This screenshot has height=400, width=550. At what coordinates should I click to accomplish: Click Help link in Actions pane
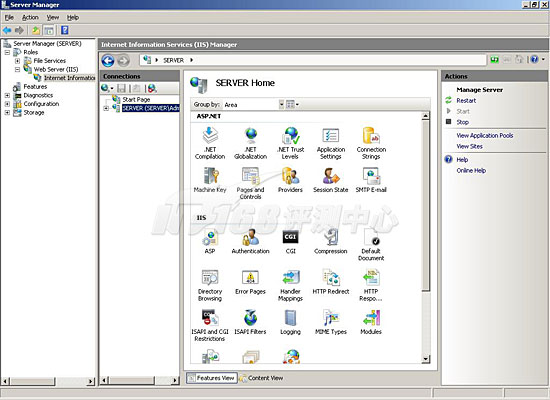[x=462, y=160]
